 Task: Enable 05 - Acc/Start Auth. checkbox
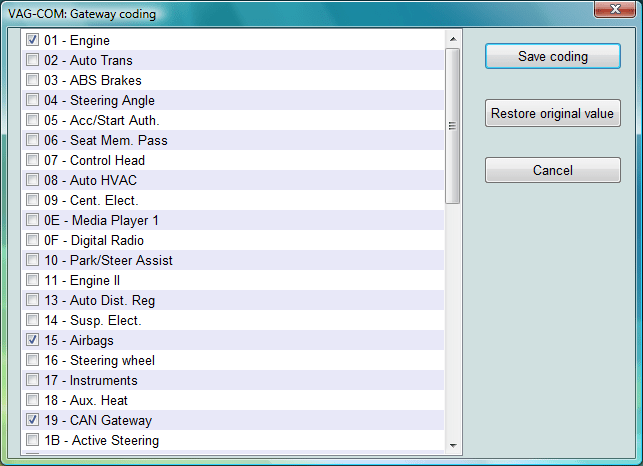(x=32, y=120)
